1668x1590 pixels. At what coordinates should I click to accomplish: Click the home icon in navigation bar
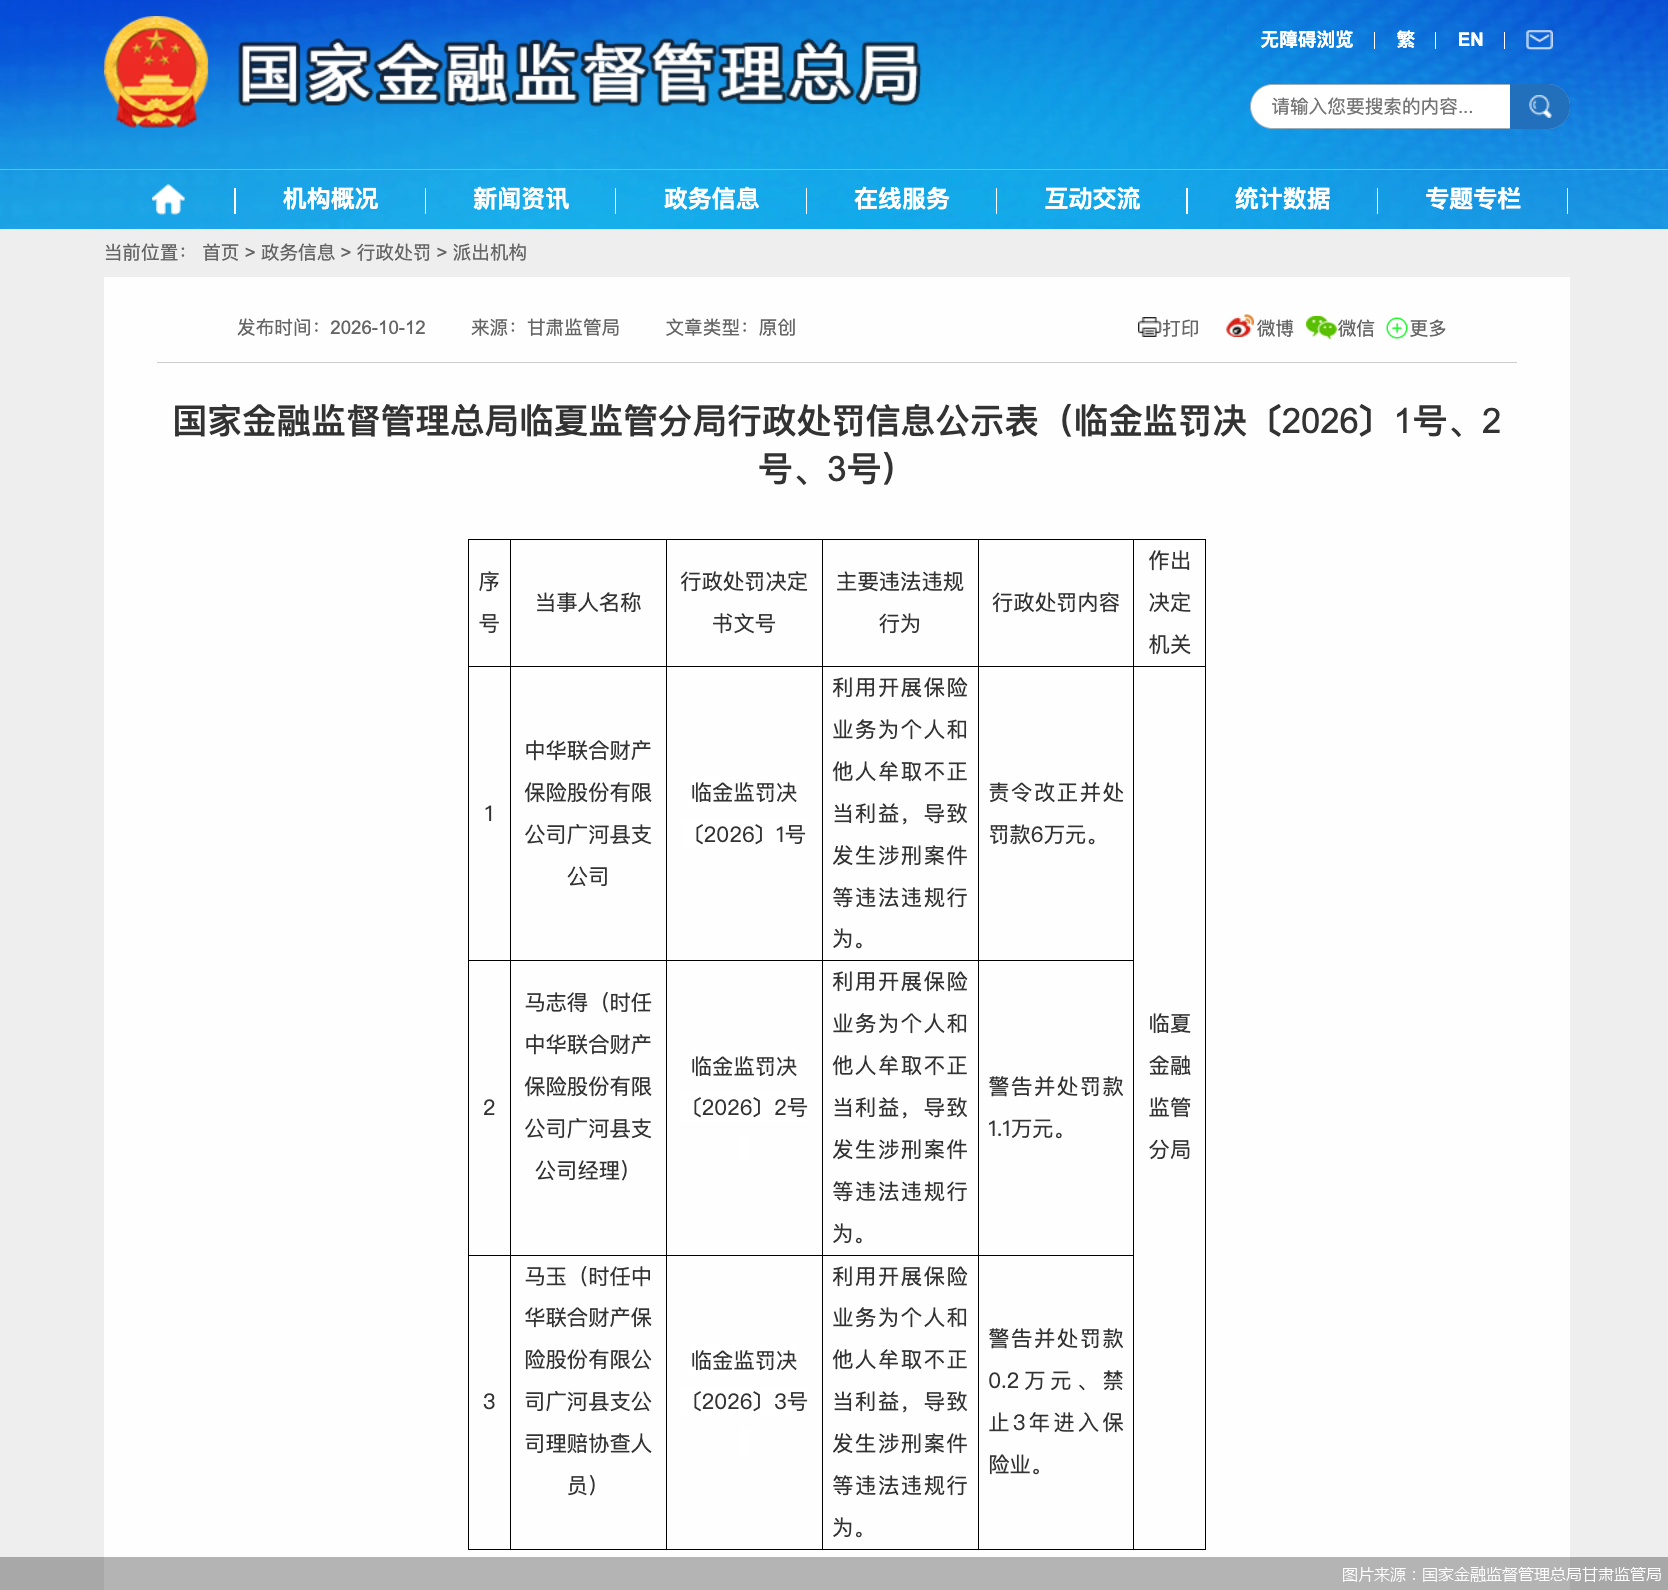tap(168, 199)
